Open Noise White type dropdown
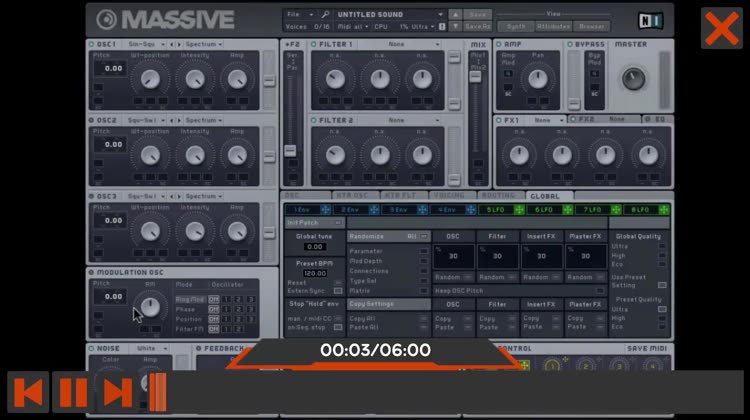The width and height of the screenshot is (750, 420). (152, 349)
